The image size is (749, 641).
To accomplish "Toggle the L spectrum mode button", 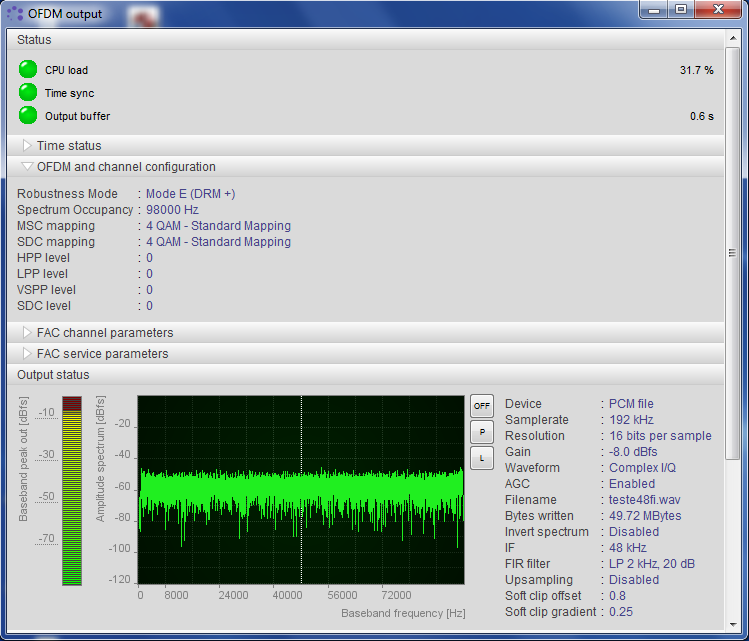I will click(482, 458).
